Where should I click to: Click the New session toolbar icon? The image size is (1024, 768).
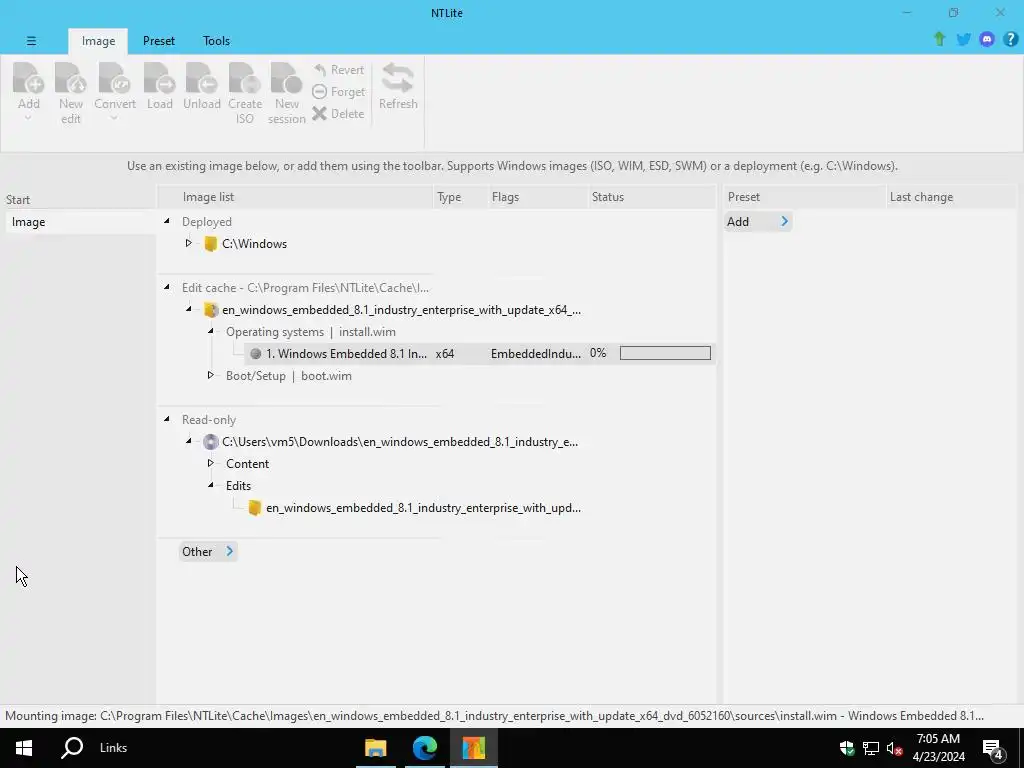pyautogui.click(x=287, y=78)
